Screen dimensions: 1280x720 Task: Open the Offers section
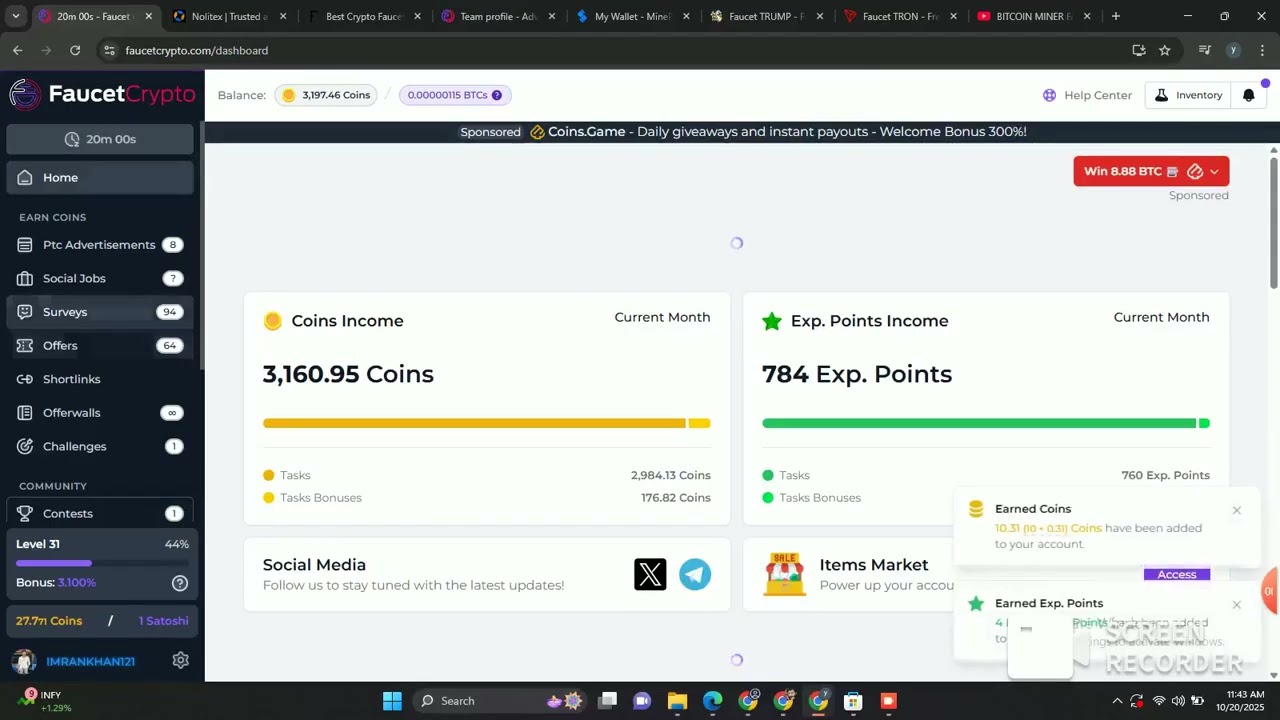tap(100, 345)
